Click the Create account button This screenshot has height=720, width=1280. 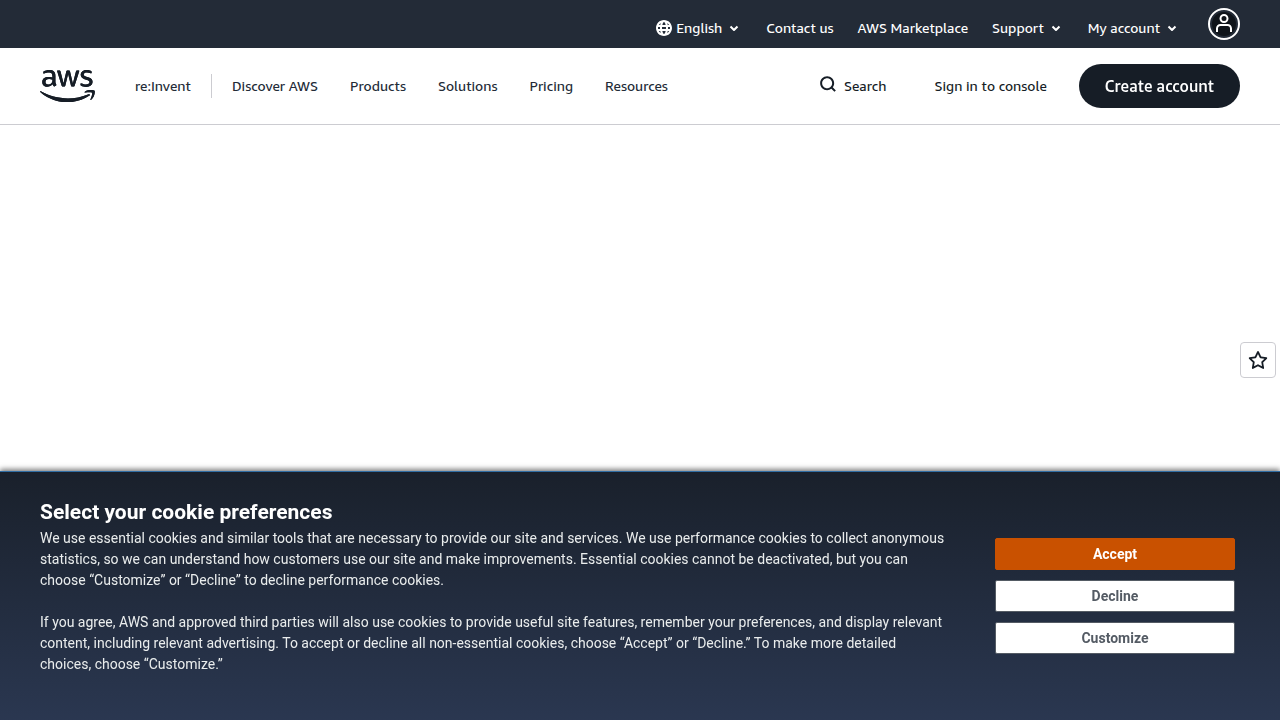tap(1159, 86)
